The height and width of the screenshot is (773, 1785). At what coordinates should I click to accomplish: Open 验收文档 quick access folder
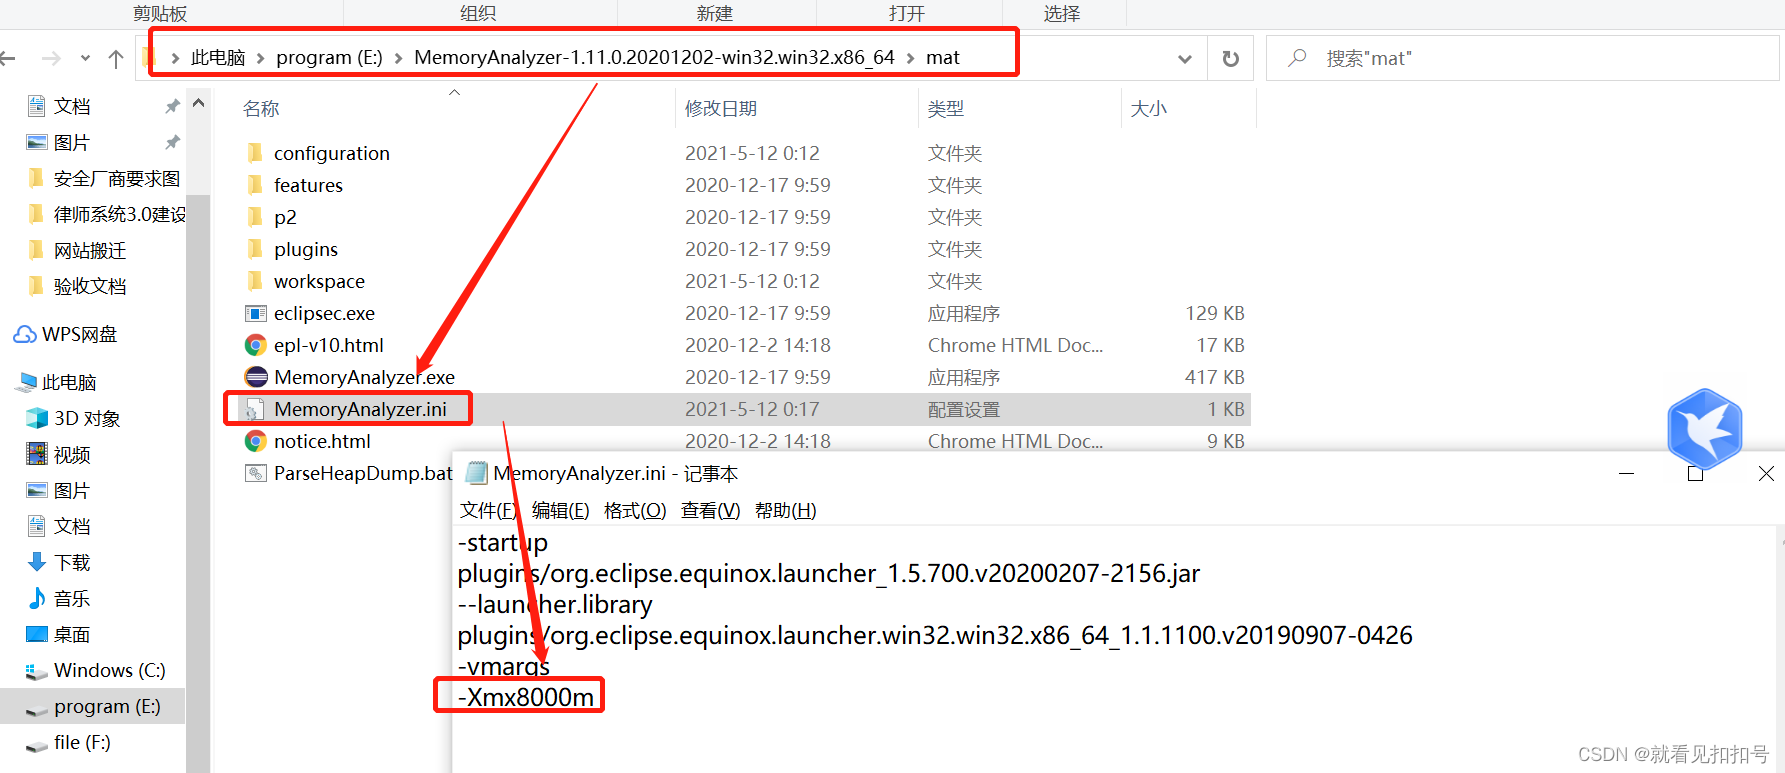(x=77, y=286)
